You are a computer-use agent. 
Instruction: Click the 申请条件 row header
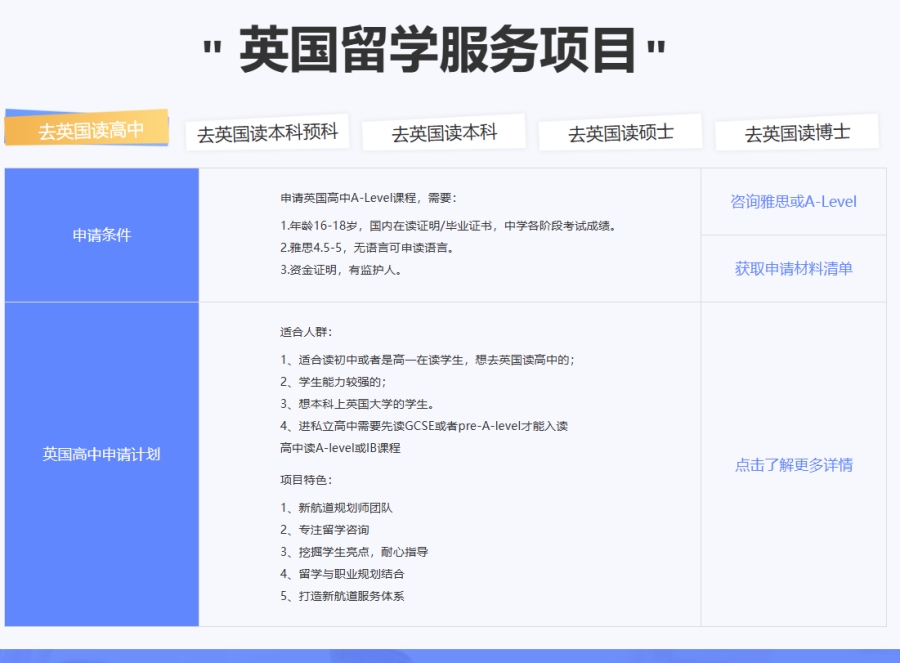pos(102,235)
